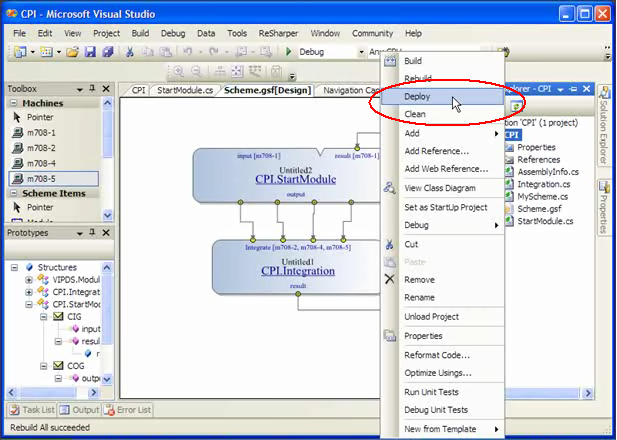
Task: Select the Pointer tool under Machines
Action: tap(54, 117)
